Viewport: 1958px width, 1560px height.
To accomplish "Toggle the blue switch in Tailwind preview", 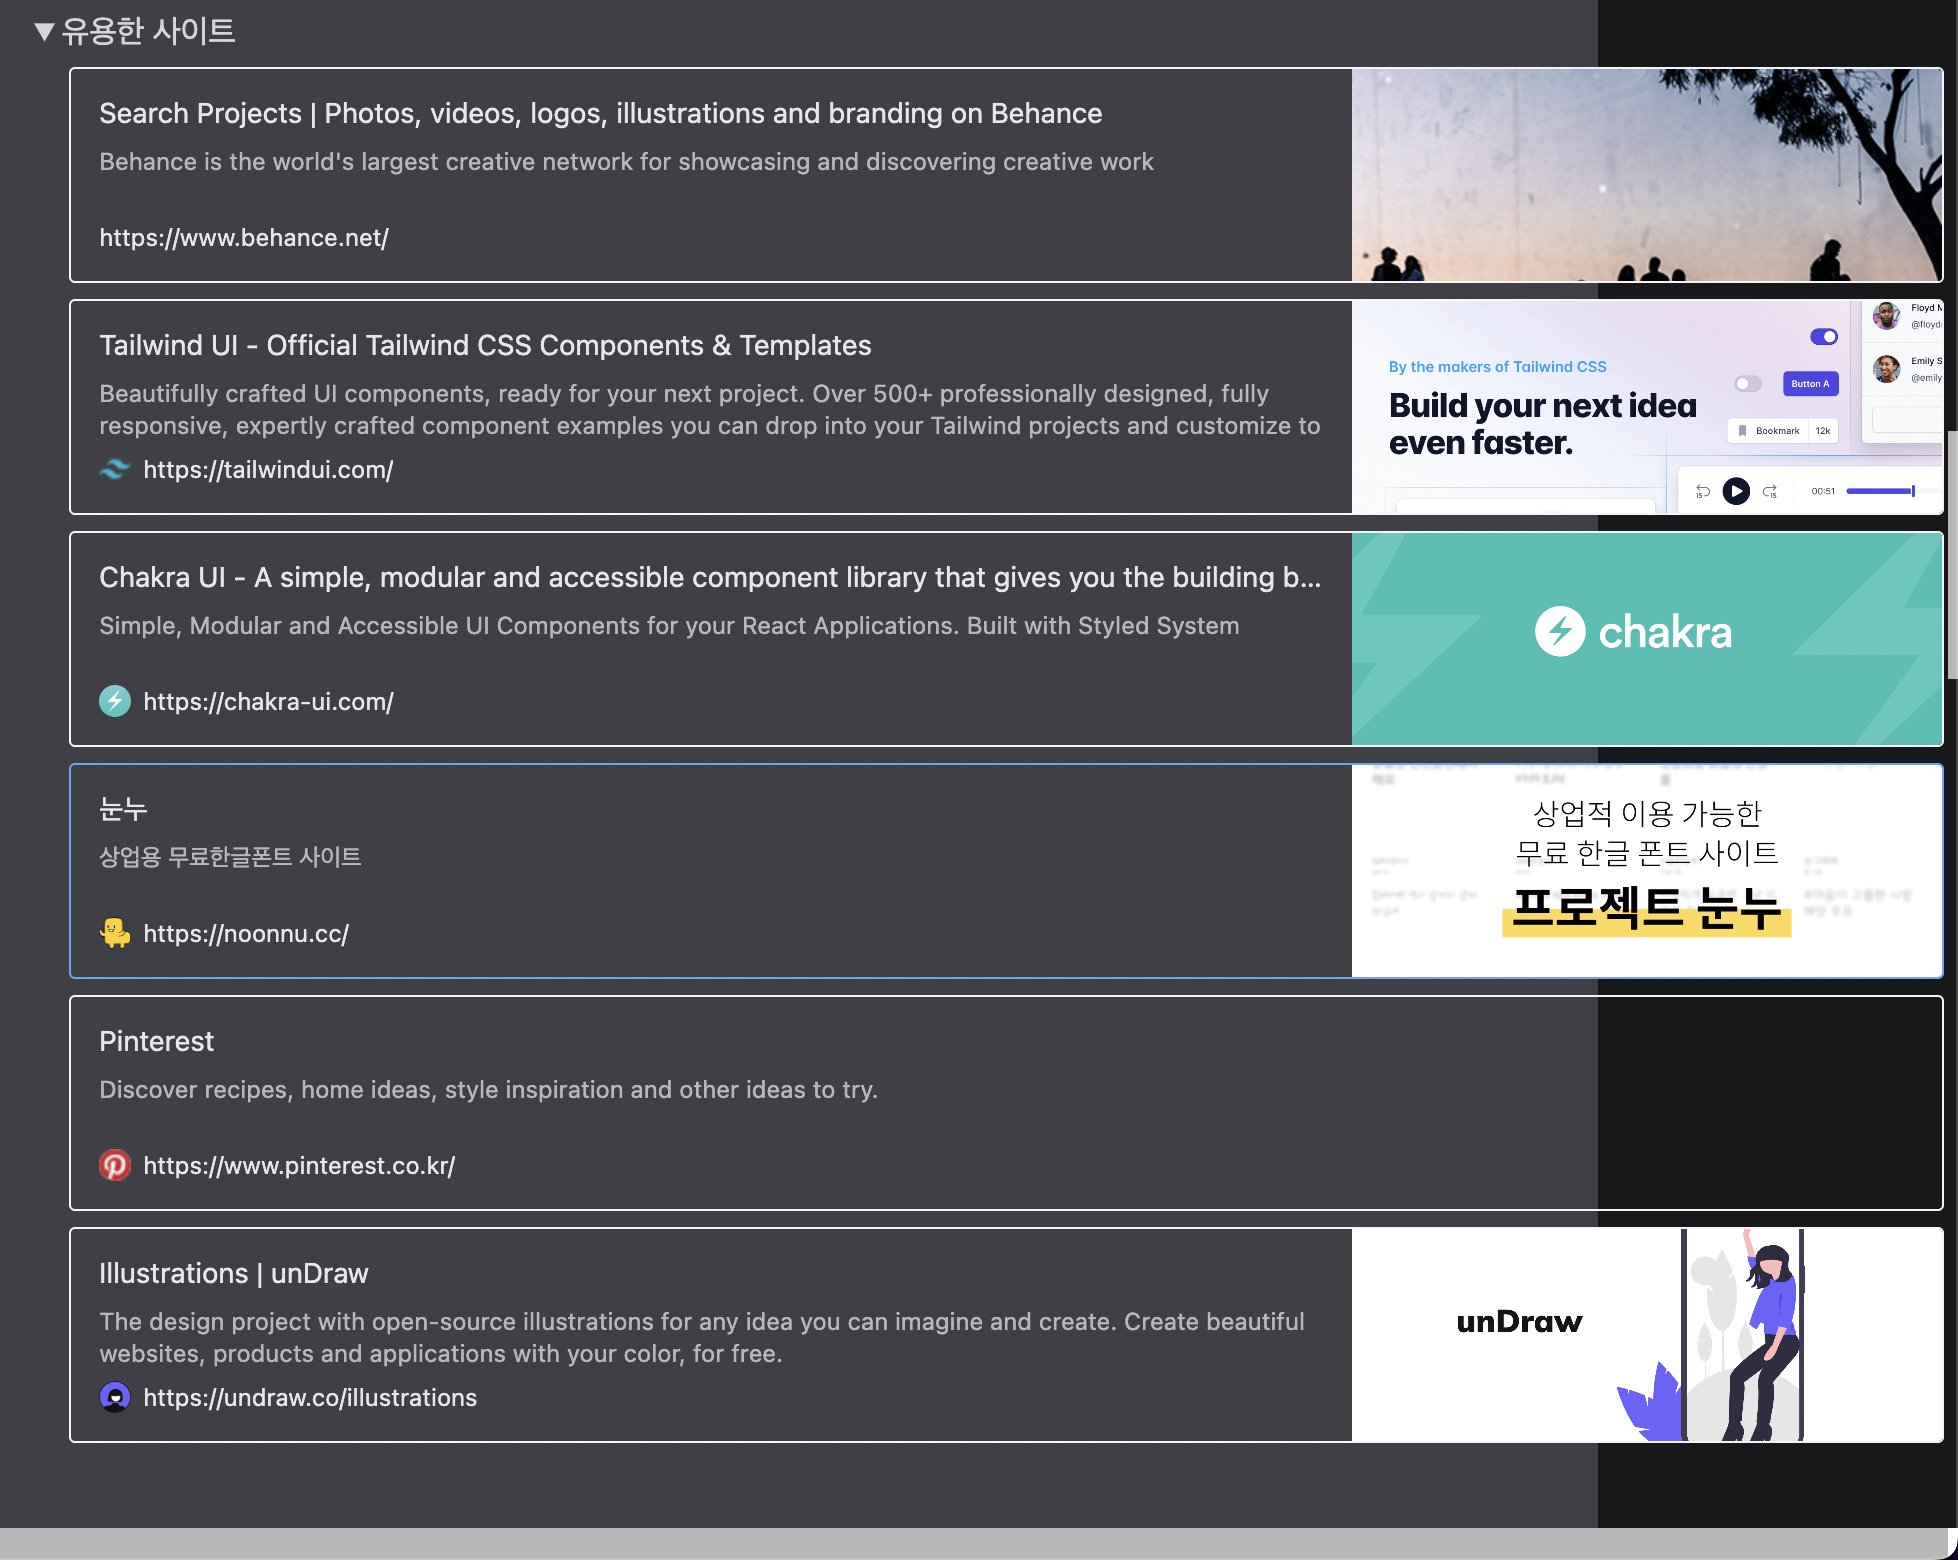I will 1823,337.
